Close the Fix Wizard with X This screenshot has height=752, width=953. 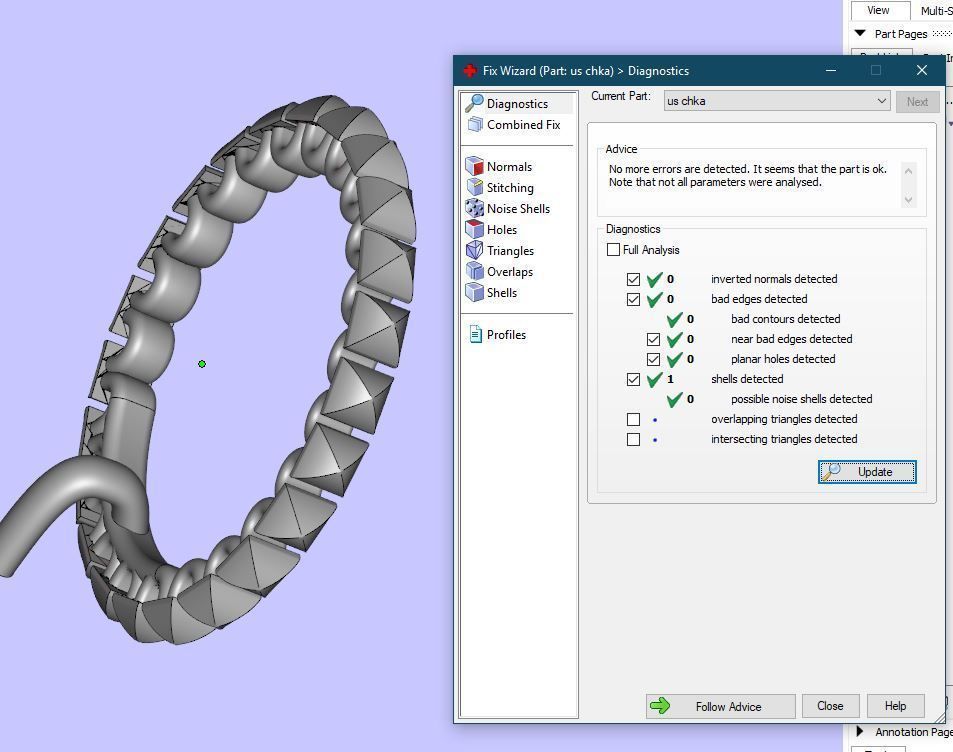tap(921, 71)
